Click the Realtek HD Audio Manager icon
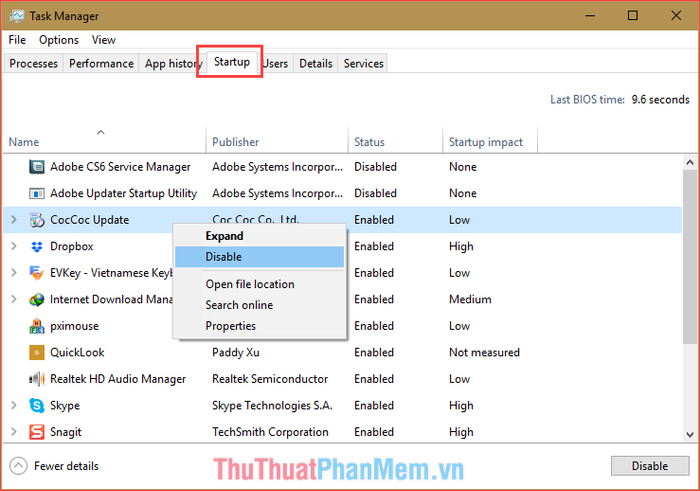 [x=37, y=379]
